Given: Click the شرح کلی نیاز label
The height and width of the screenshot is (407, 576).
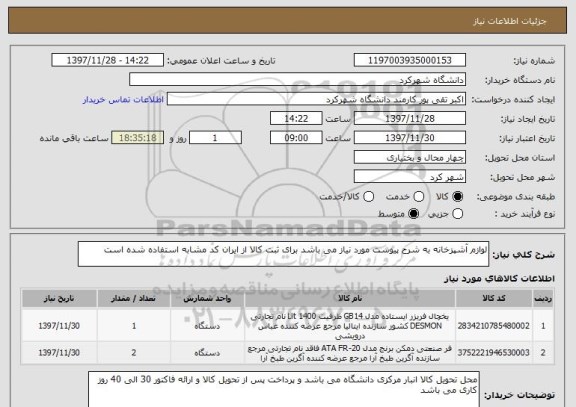Looking at the screenshot, I should pos(524,255).
